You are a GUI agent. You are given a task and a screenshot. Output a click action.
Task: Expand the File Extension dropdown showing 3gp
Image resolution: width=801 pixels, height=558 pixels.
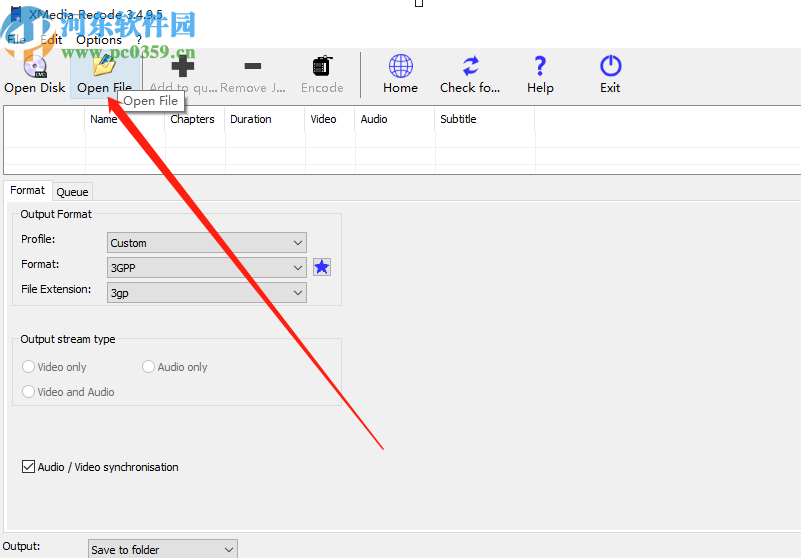point(207,293)
